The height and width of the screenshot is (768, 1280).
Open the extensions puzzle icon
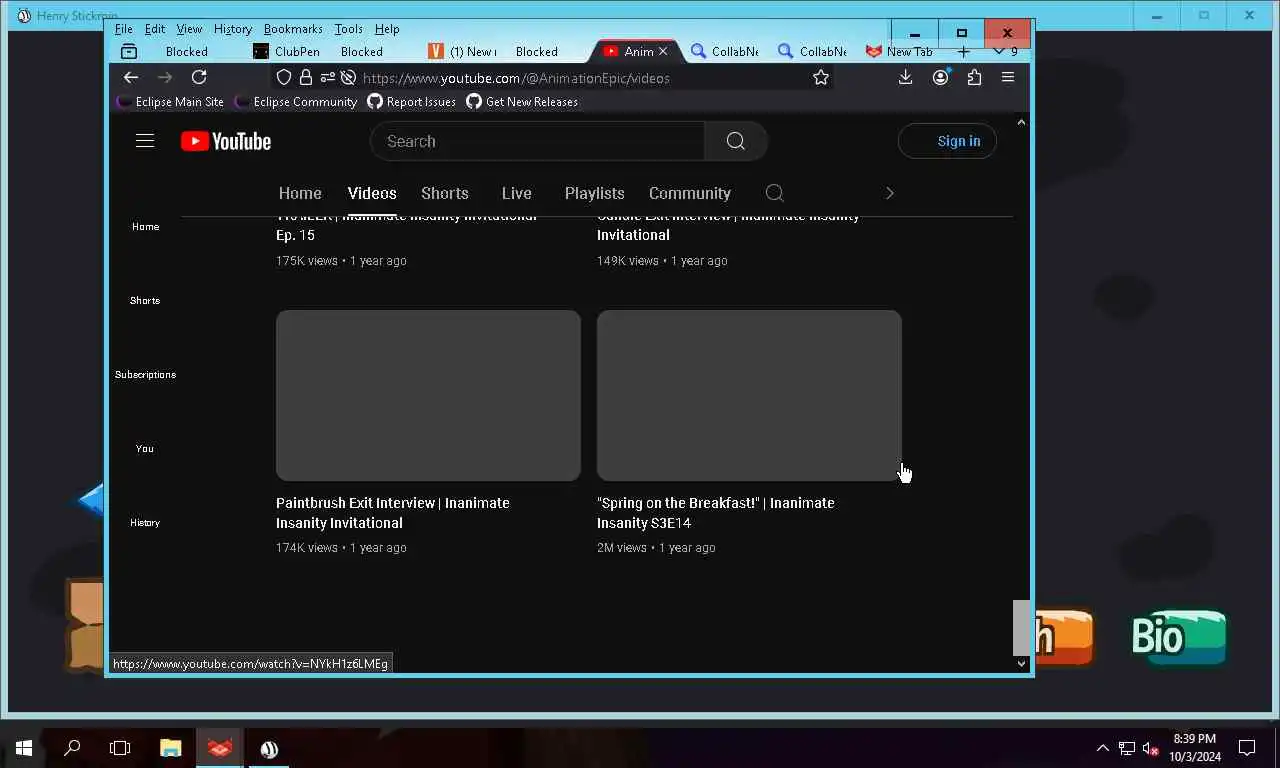(974, 77)
